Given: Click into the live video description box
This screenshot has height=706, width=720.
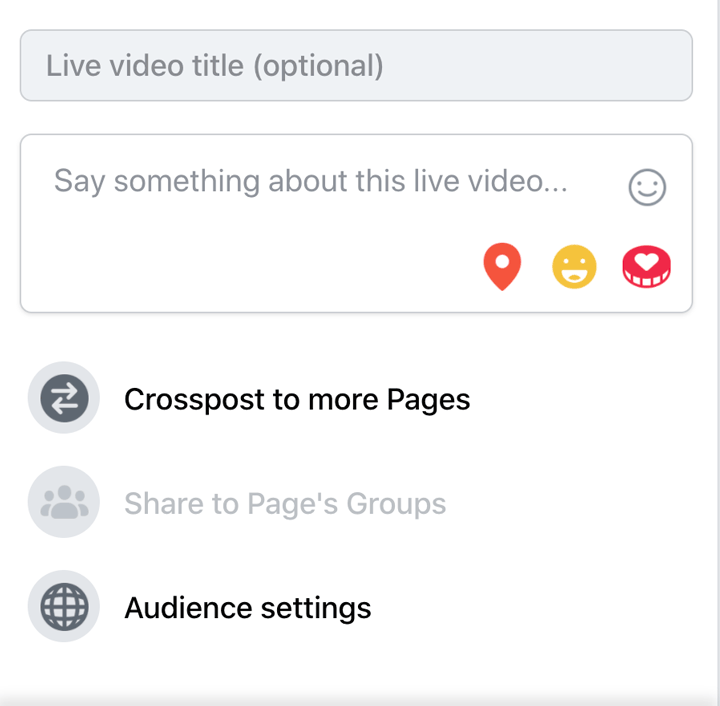Looking at the screenshot, I should (x=356, y=224).
